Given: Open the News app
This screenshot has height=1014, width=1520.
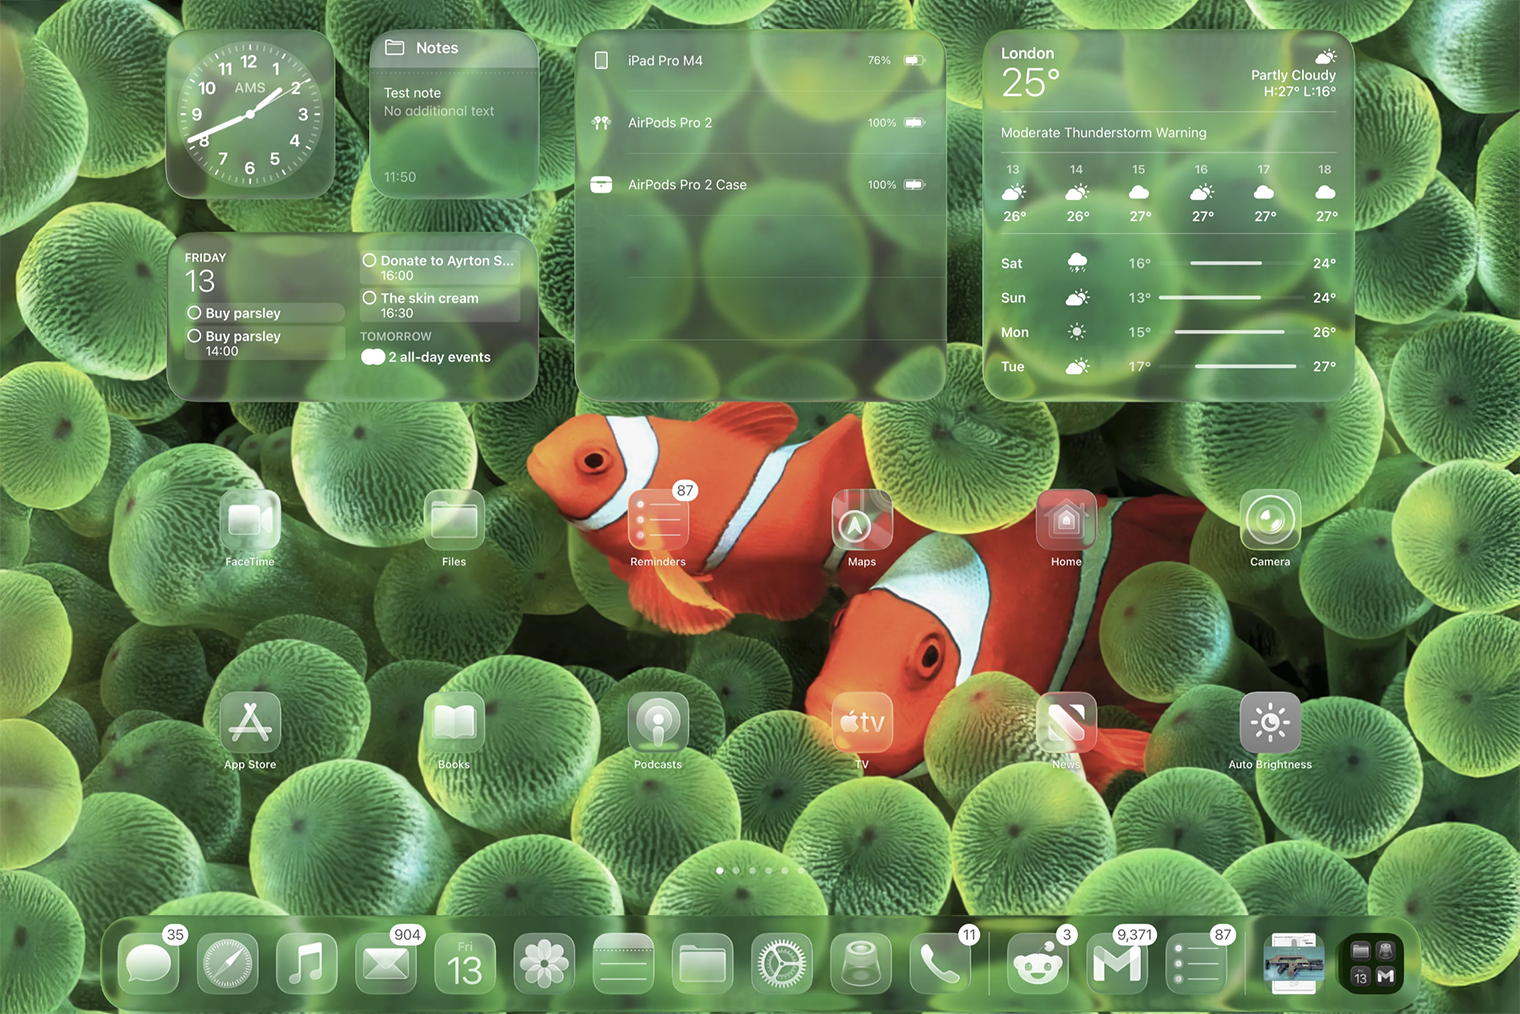Looking at the screenshot, I should (1066, 722).
